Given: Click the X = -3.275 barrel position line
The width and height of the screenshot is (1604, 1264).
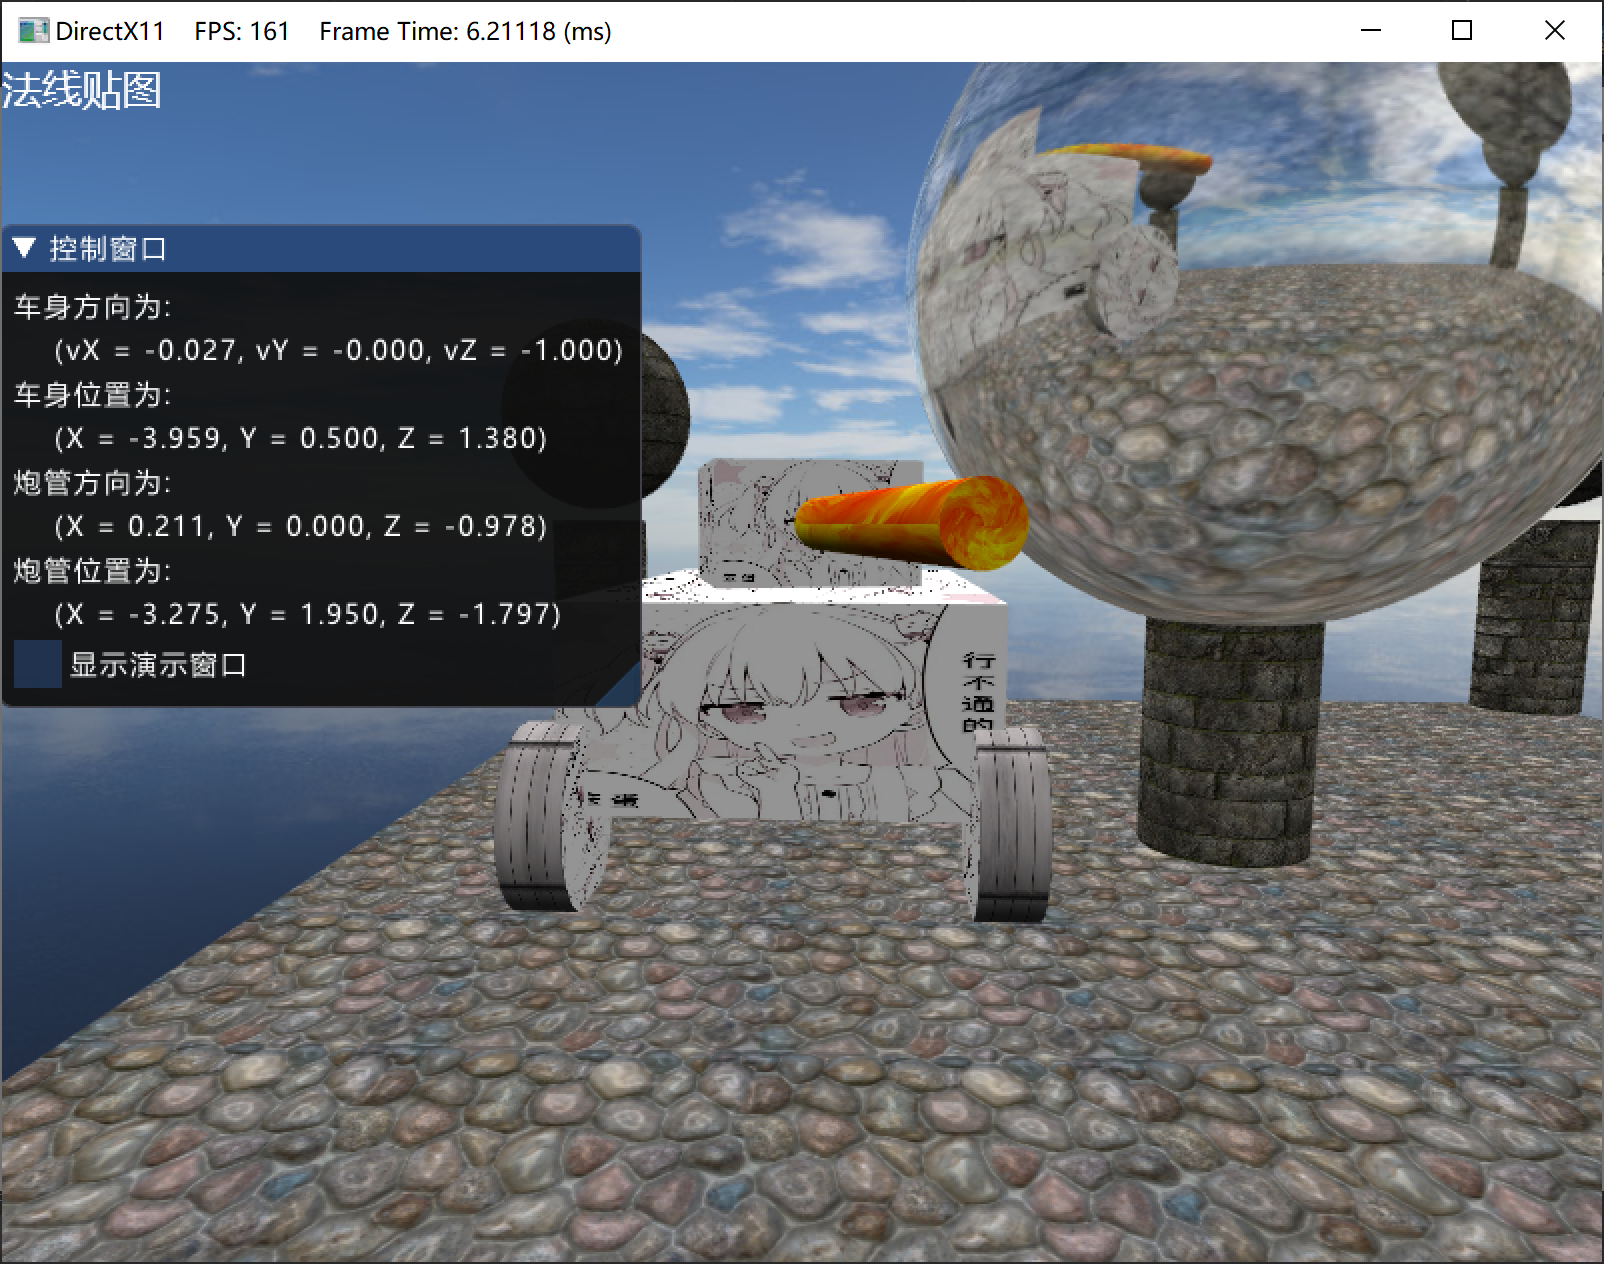Looking at the screenshot, I should coord(308,614).
